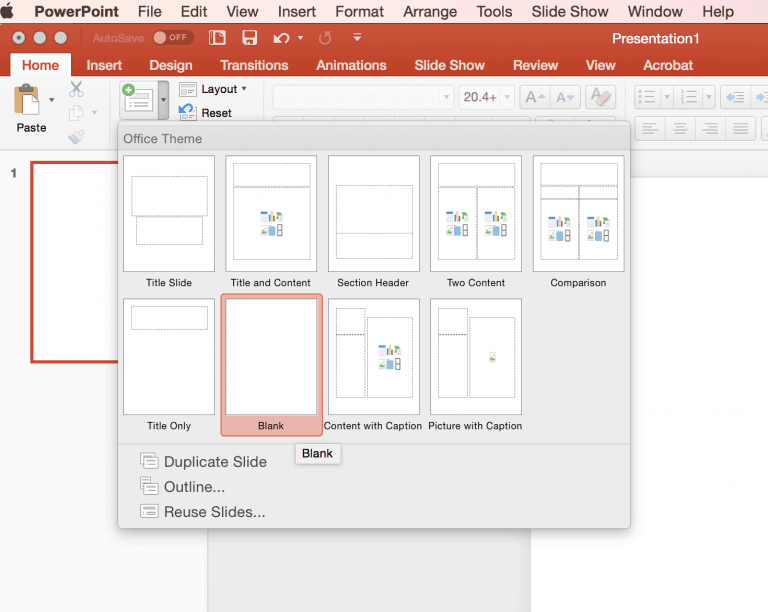Expand the Copy options arrow
768x612 pixels.
[x=94, y=113]
